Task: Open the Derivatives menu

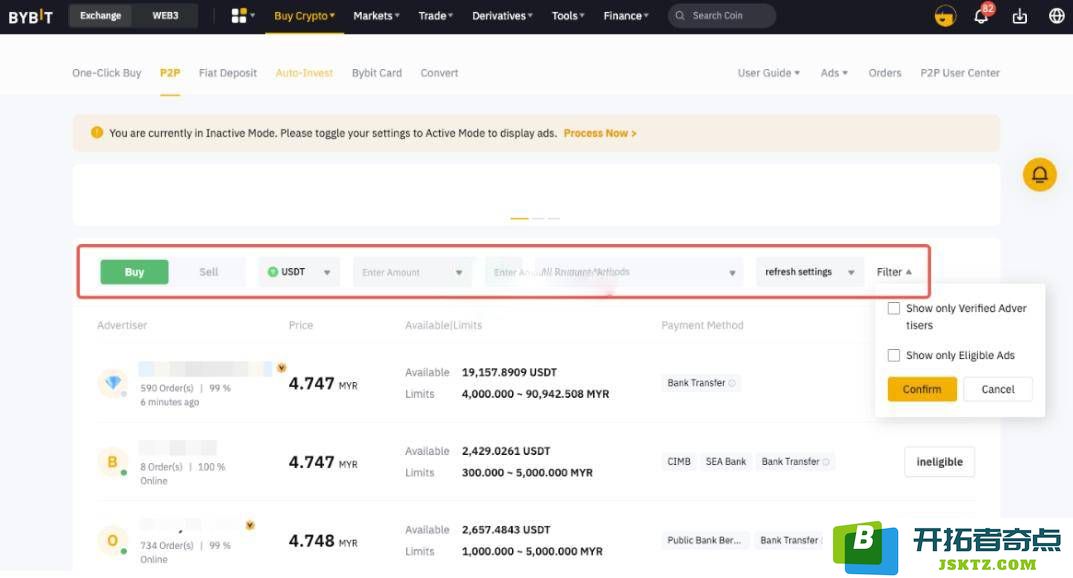Action: tap(502, 16)
